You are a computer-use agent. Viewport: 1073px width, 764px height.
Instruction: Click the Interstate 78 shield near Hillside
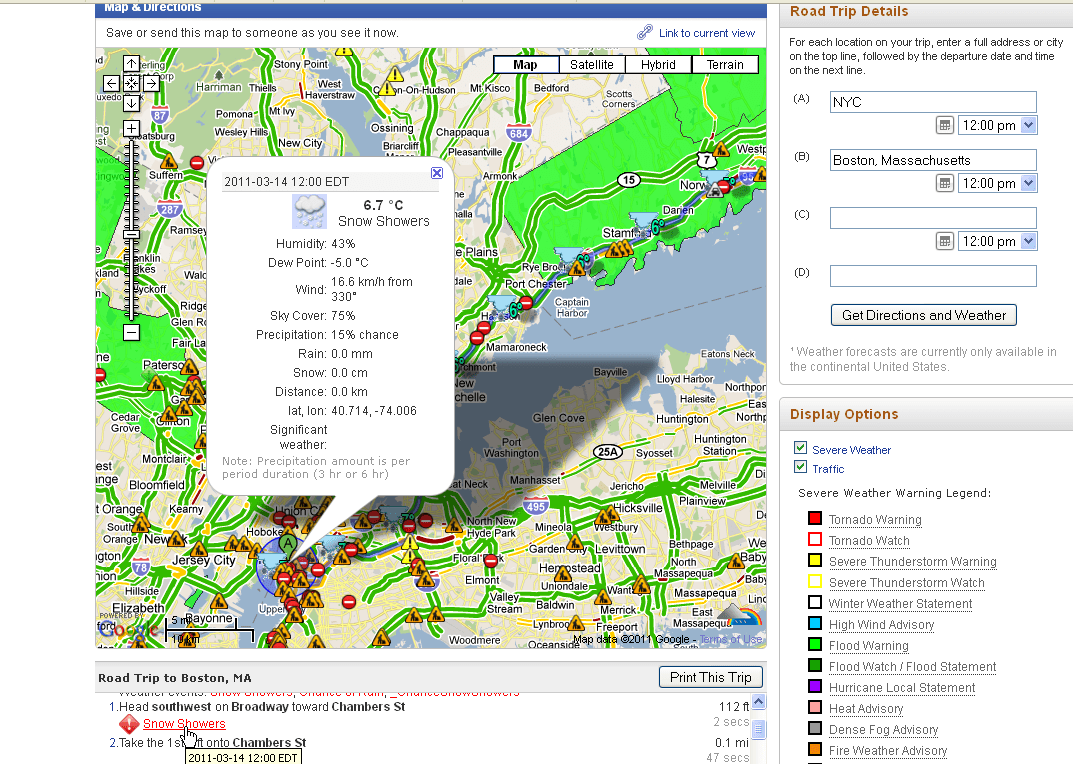pos(141,567)
